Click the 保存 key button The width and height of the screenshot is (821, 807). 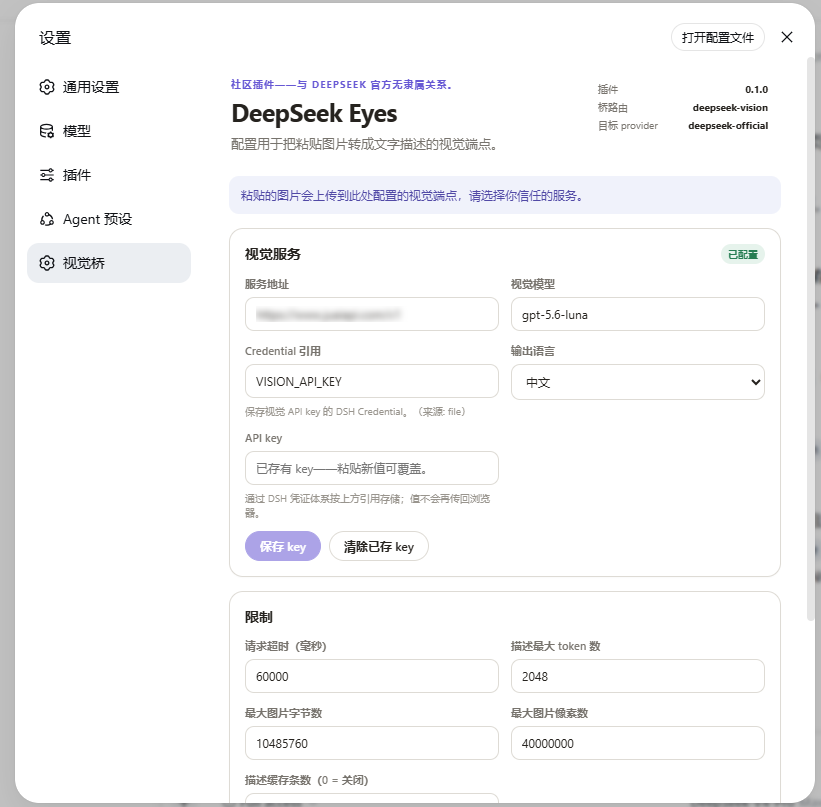pos(283,546)
